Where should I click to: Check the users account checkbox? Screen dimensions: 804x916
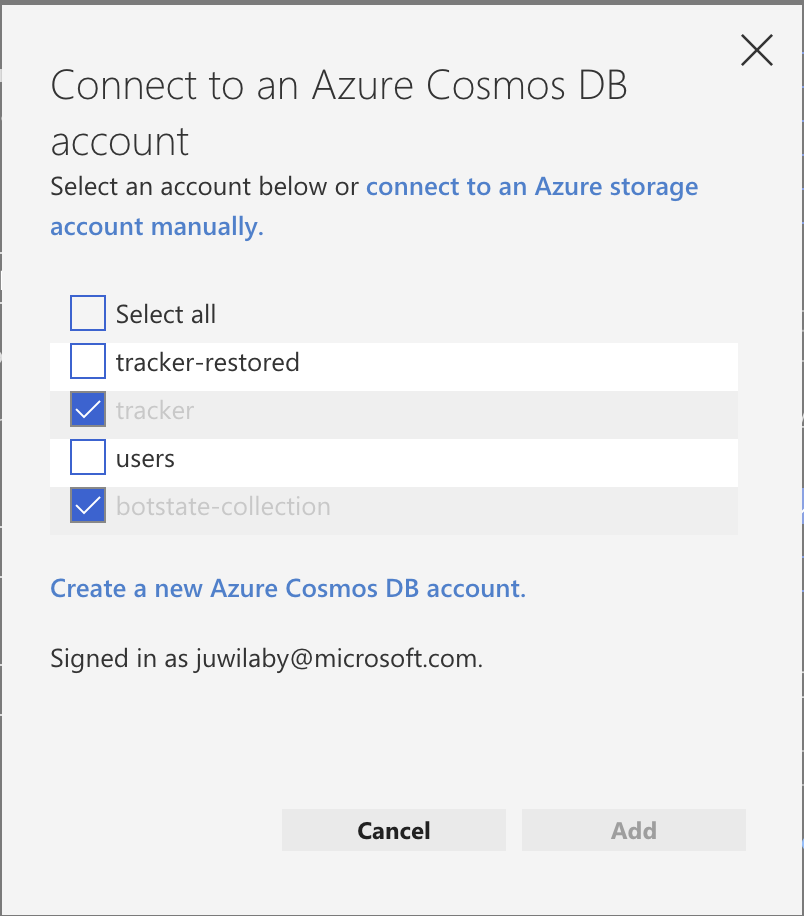(x=88, y=458)
